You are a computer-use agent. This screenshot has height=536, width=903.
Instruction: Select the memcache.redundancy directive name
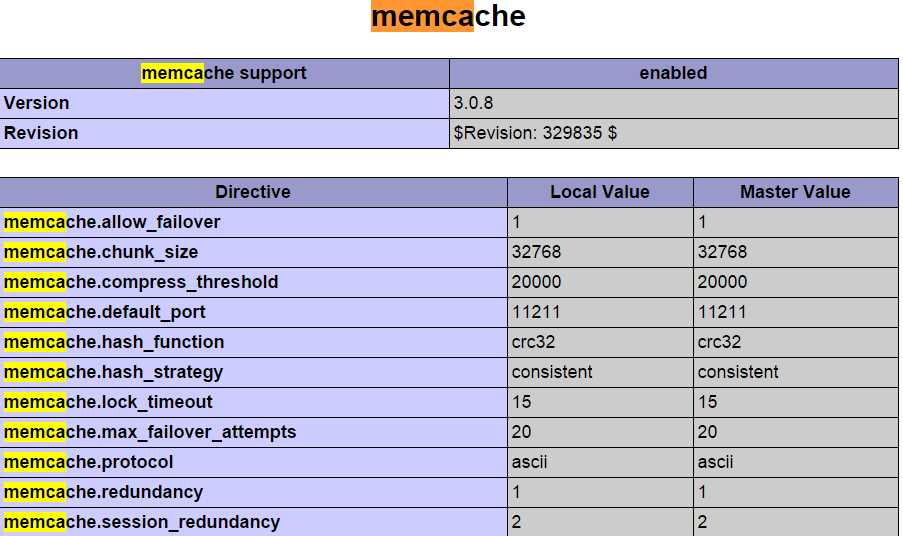tap(104, 492)
